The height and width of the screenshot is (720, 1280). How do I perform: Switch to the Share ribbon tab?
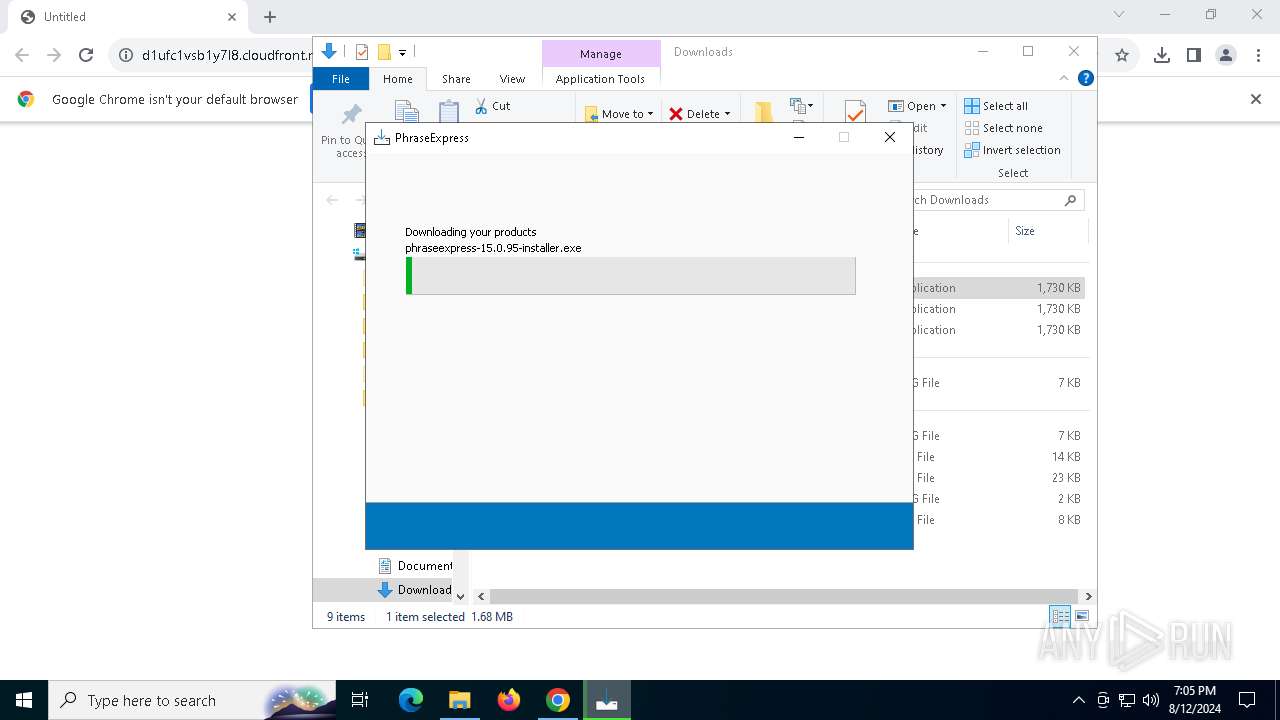coord(456,79)
